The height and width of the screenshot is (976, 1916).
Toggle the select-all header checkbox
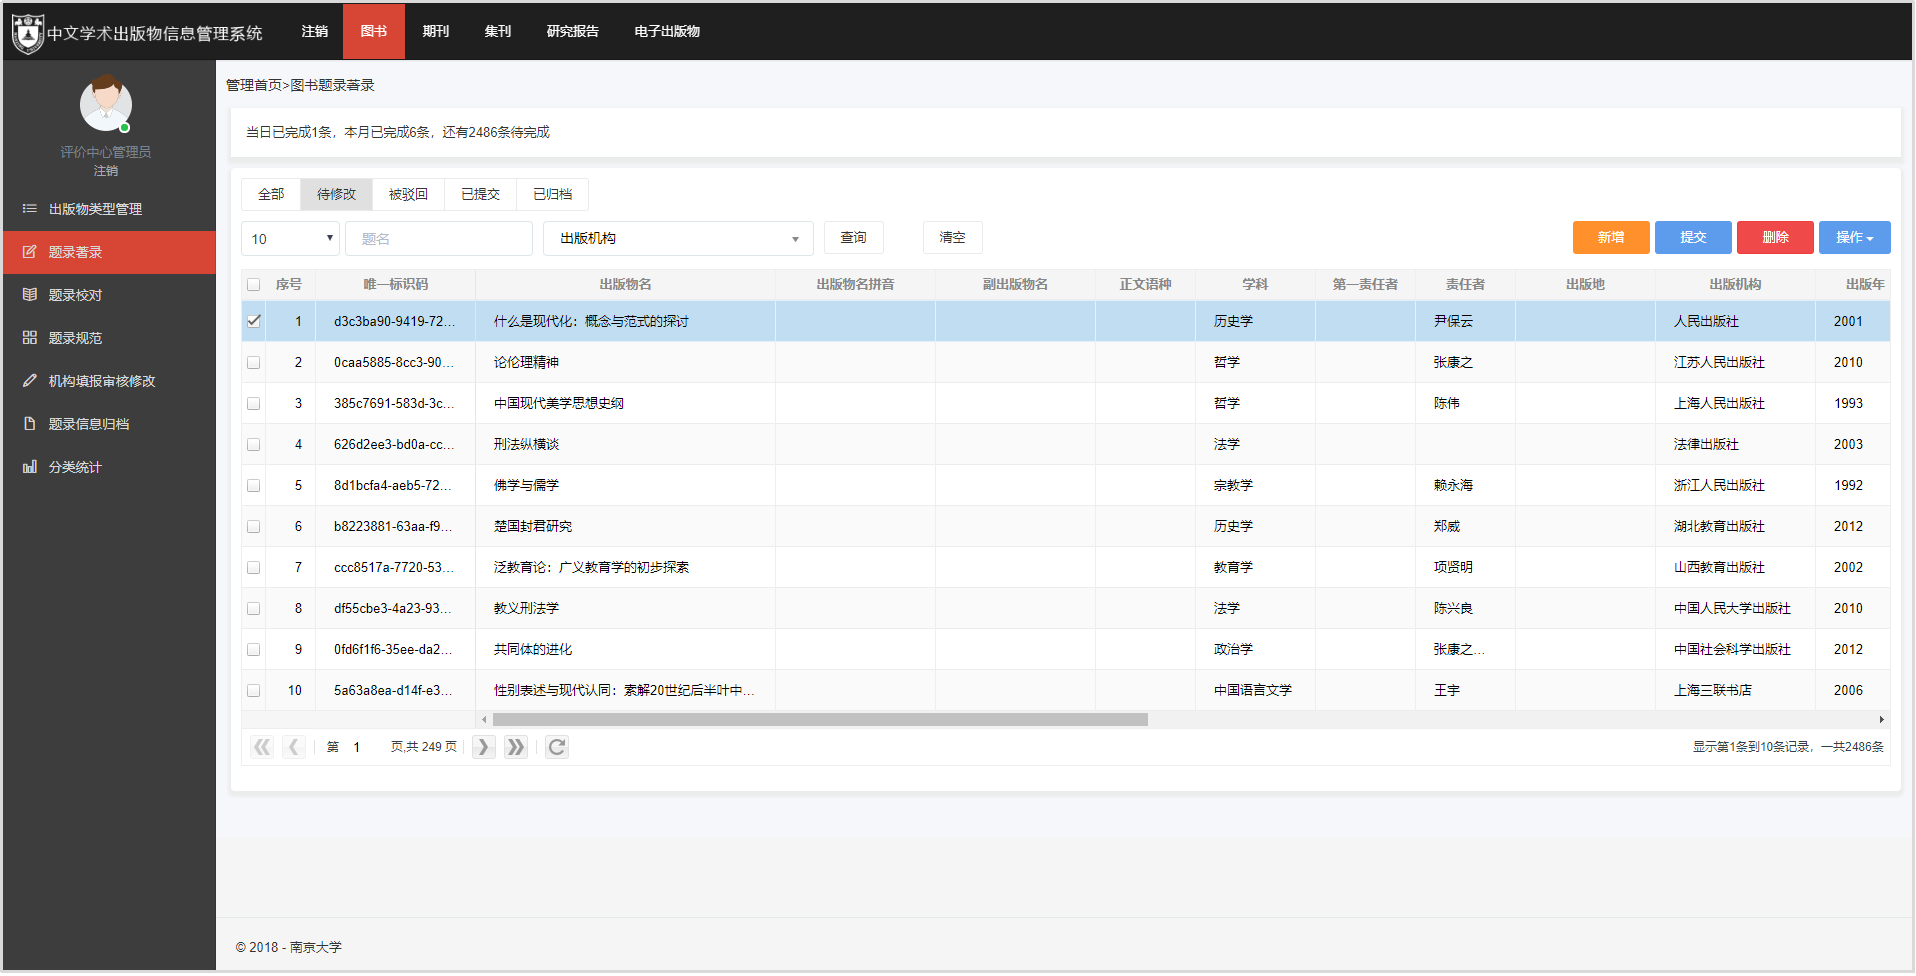(x=254, y=285)
